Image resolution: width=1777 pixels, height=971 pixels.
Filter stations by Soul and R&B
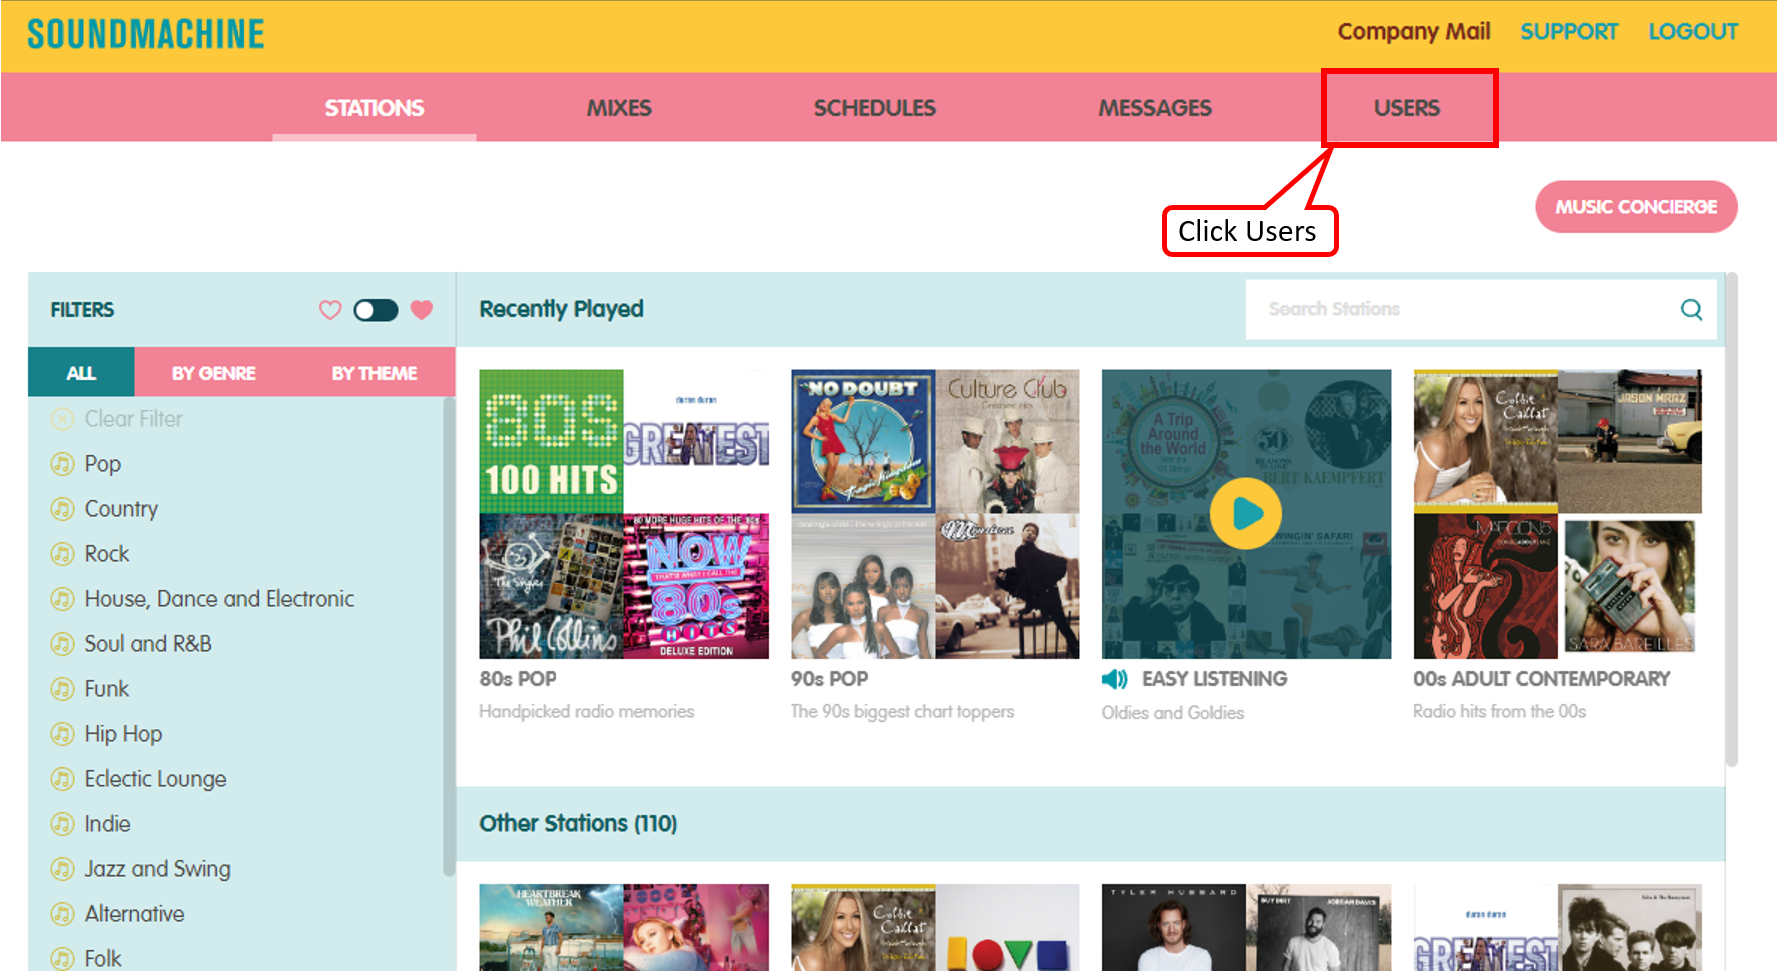(148, 644)
